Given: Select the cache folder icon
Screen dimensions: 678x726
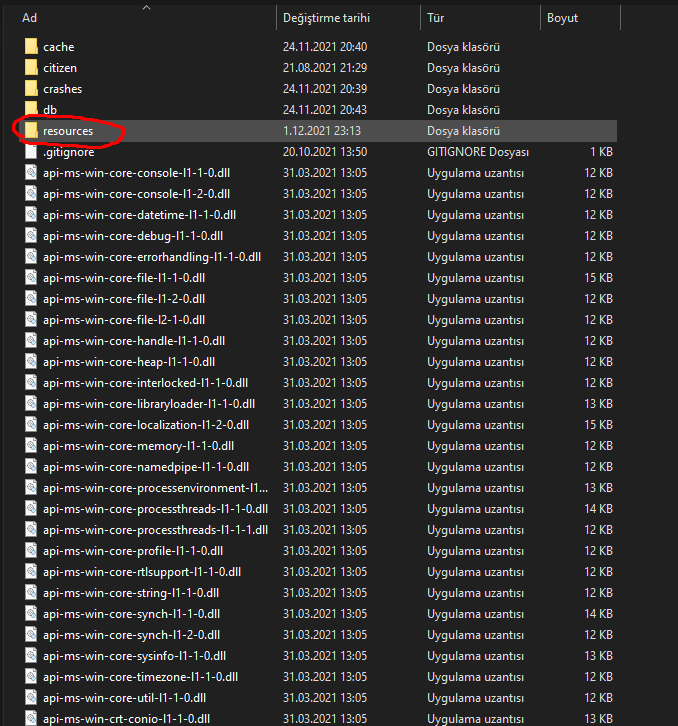Looking at the screenshot, I should [31, 46].
